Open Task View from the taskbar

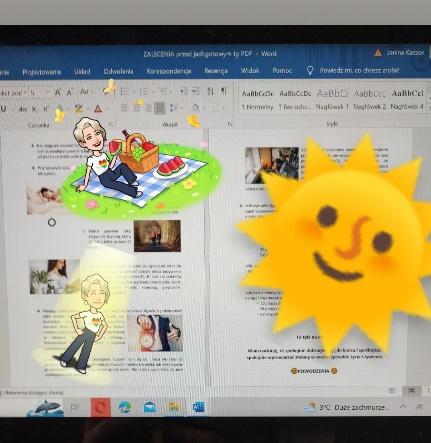pyautogui.click(x=75, y=407)
